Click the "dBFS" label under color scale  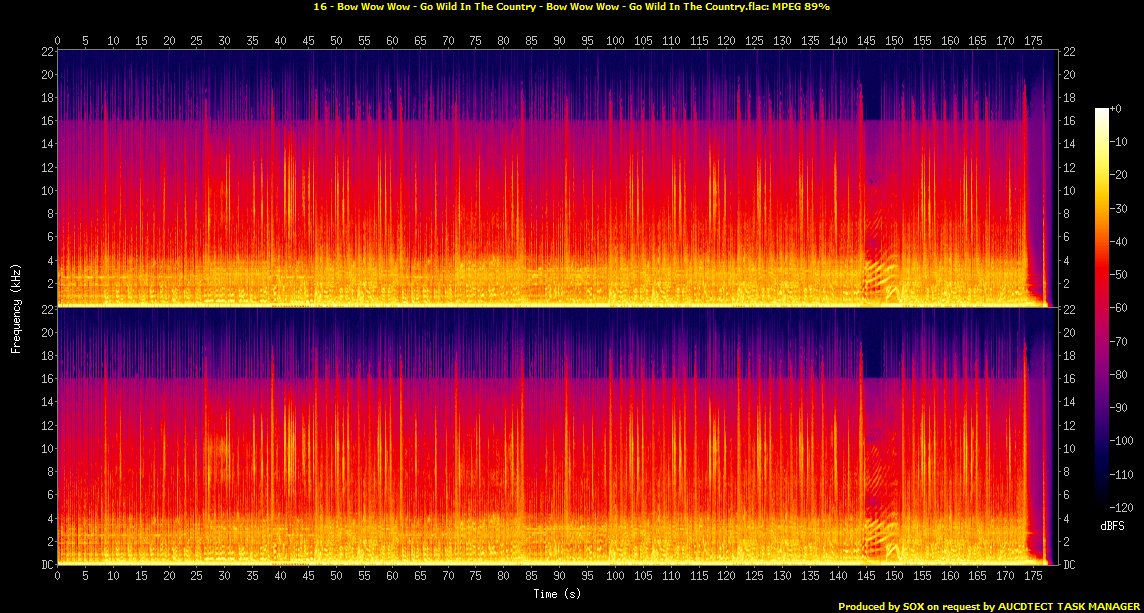pos(1111,524)
